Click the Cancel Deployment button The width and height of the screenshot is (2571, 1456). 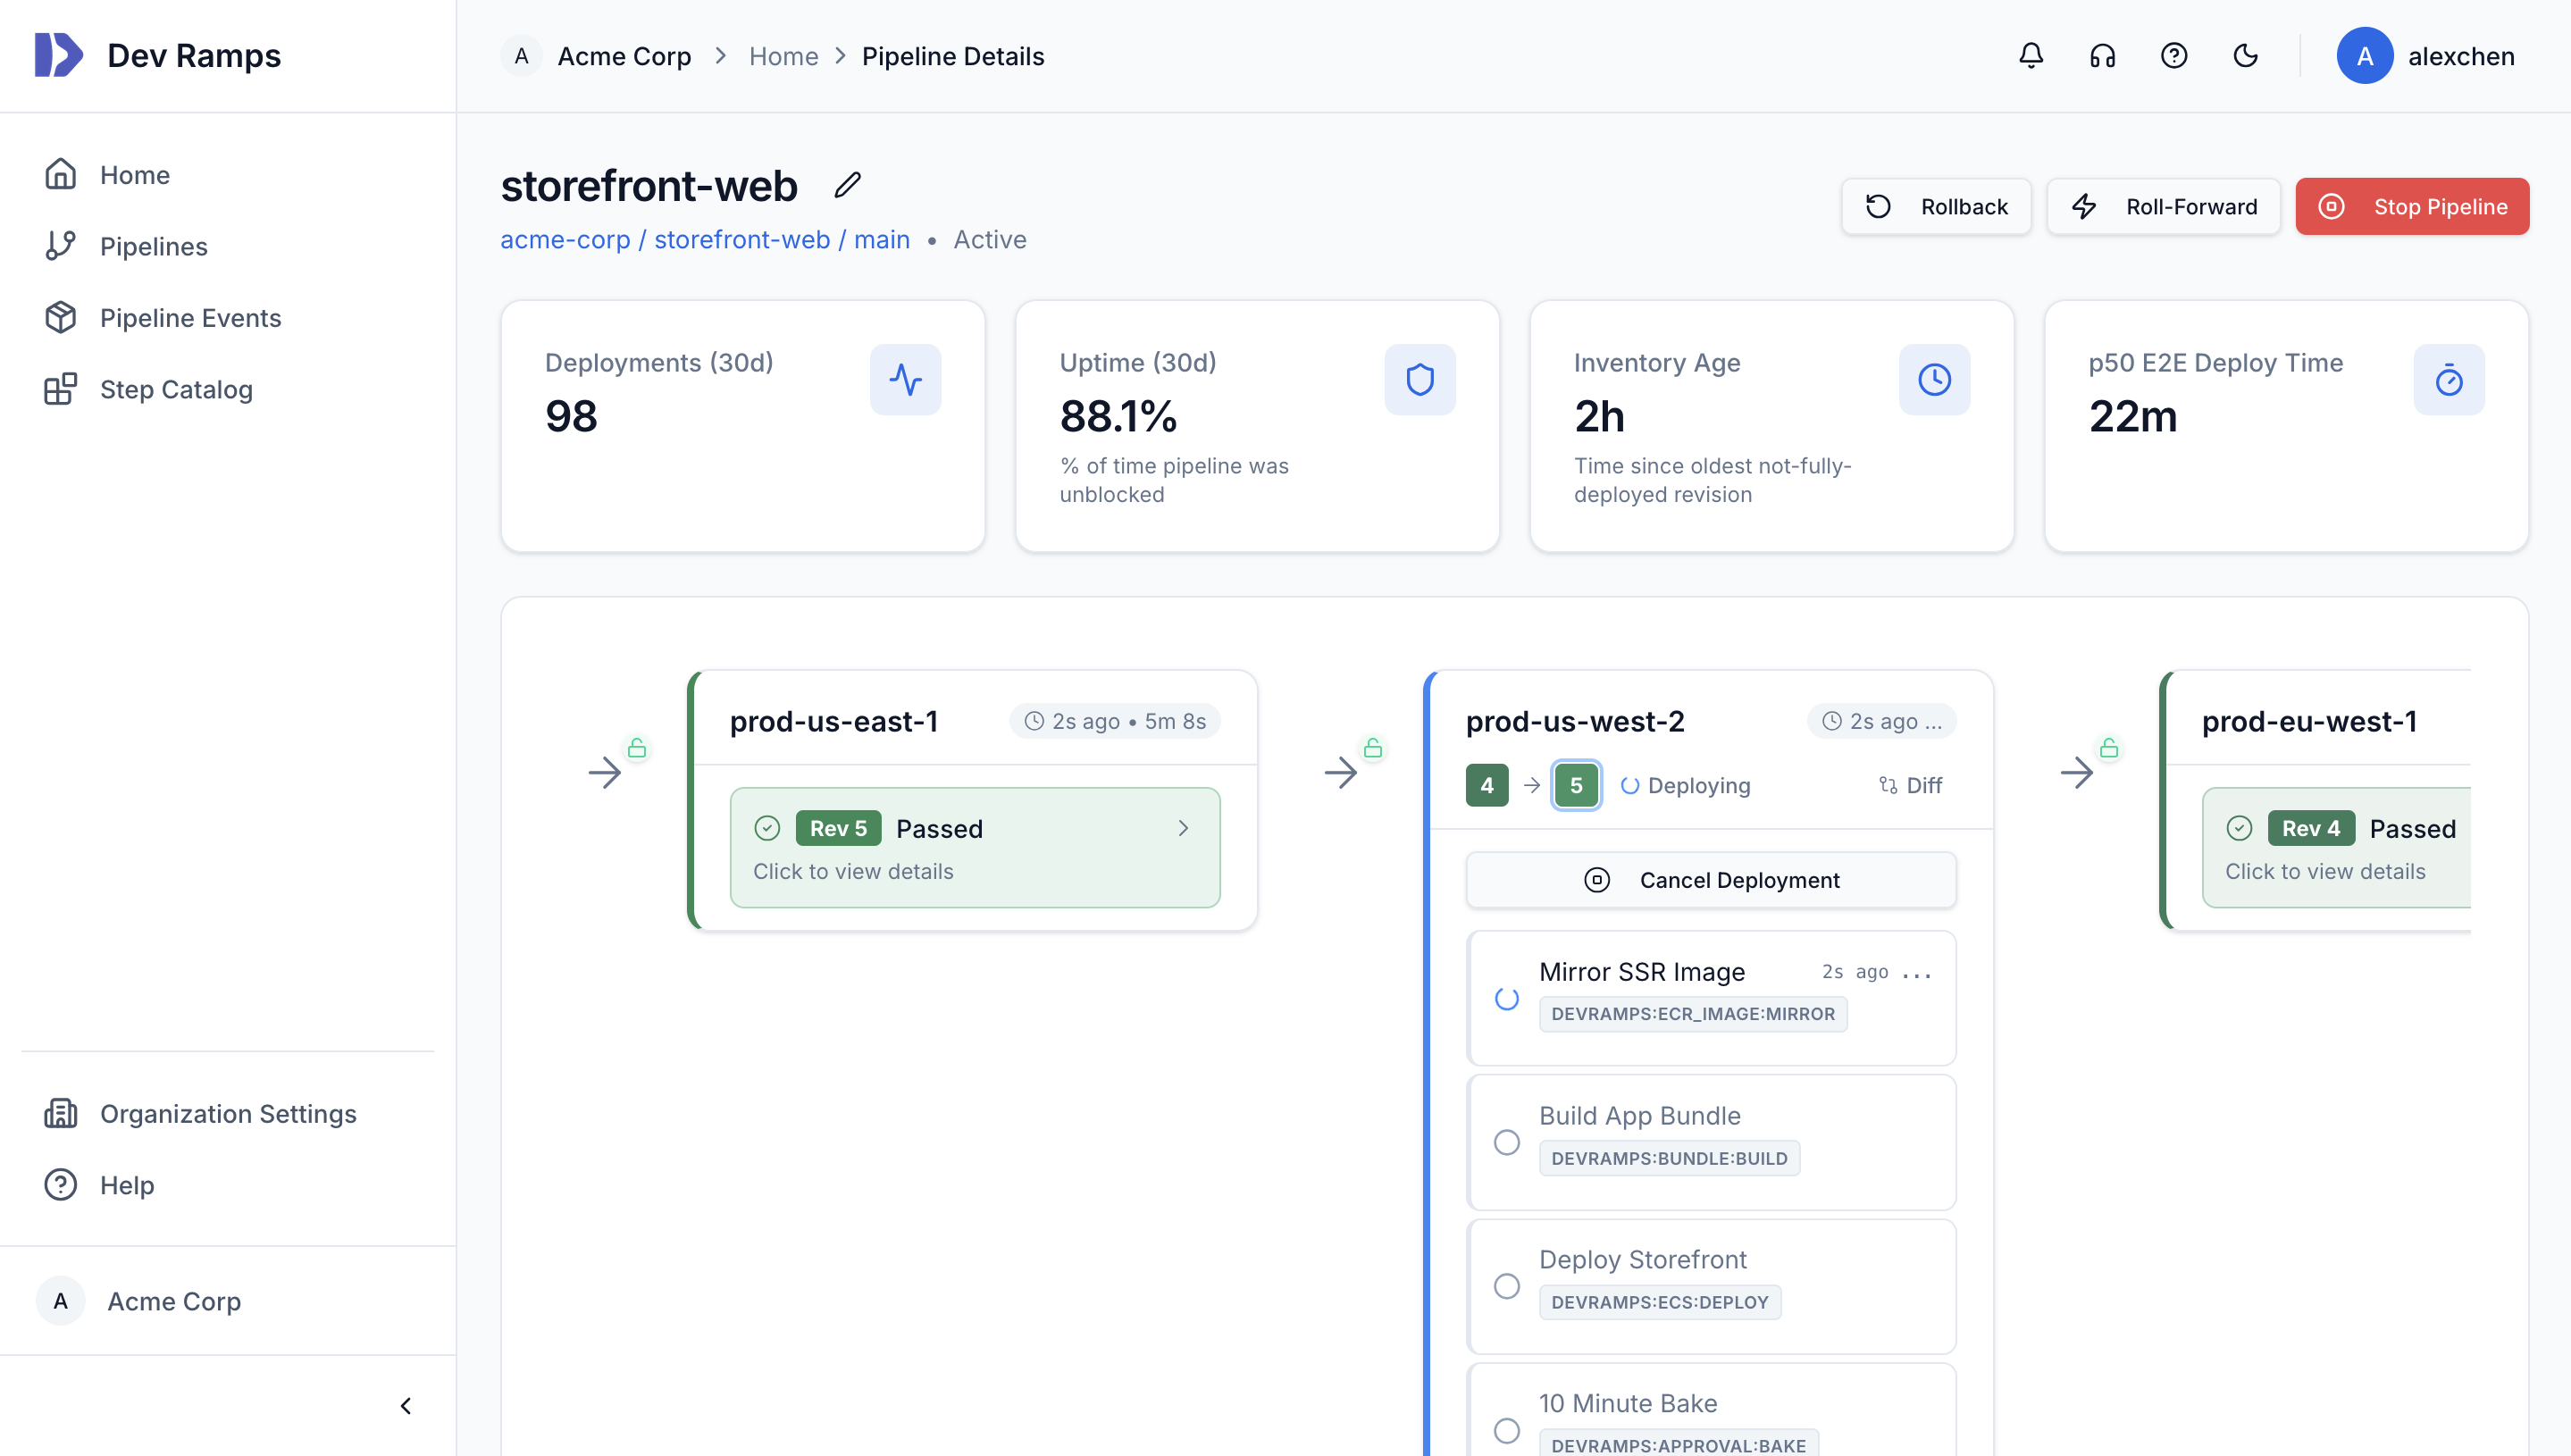tap(1710, 880)
